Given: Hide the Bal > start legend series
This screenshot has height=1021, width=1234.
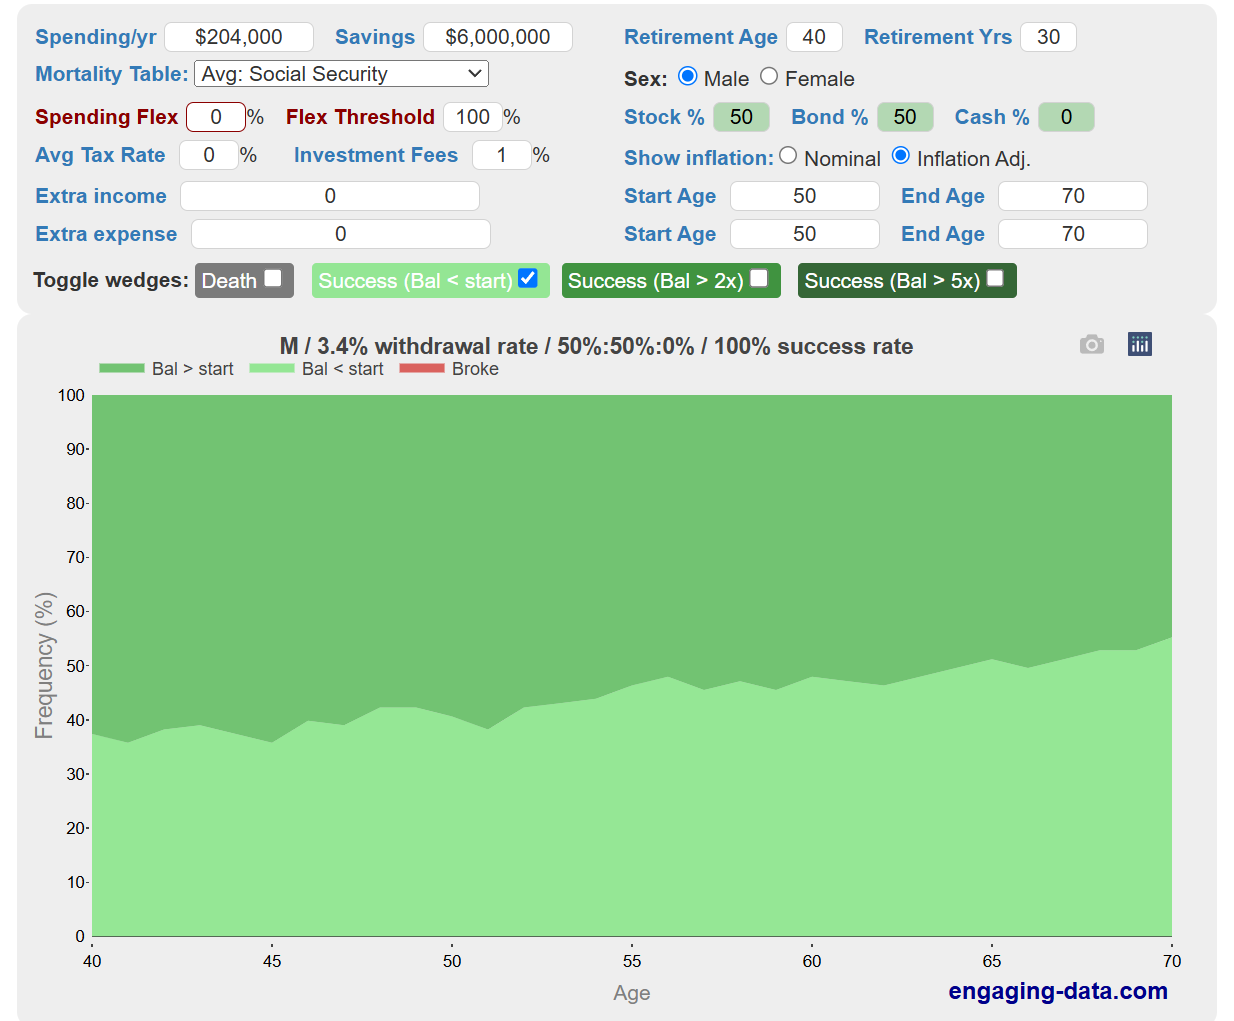Looking at the screenshot, I should (166, 369).
